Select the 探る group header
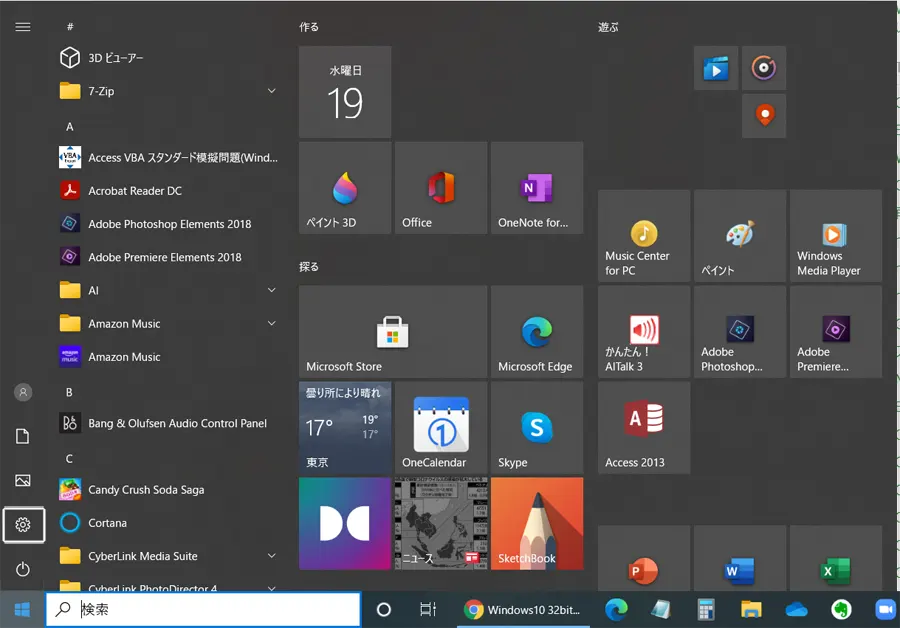The height and width of the screenshot is (628, 900). pyautogui.click(x=309, y=266)
